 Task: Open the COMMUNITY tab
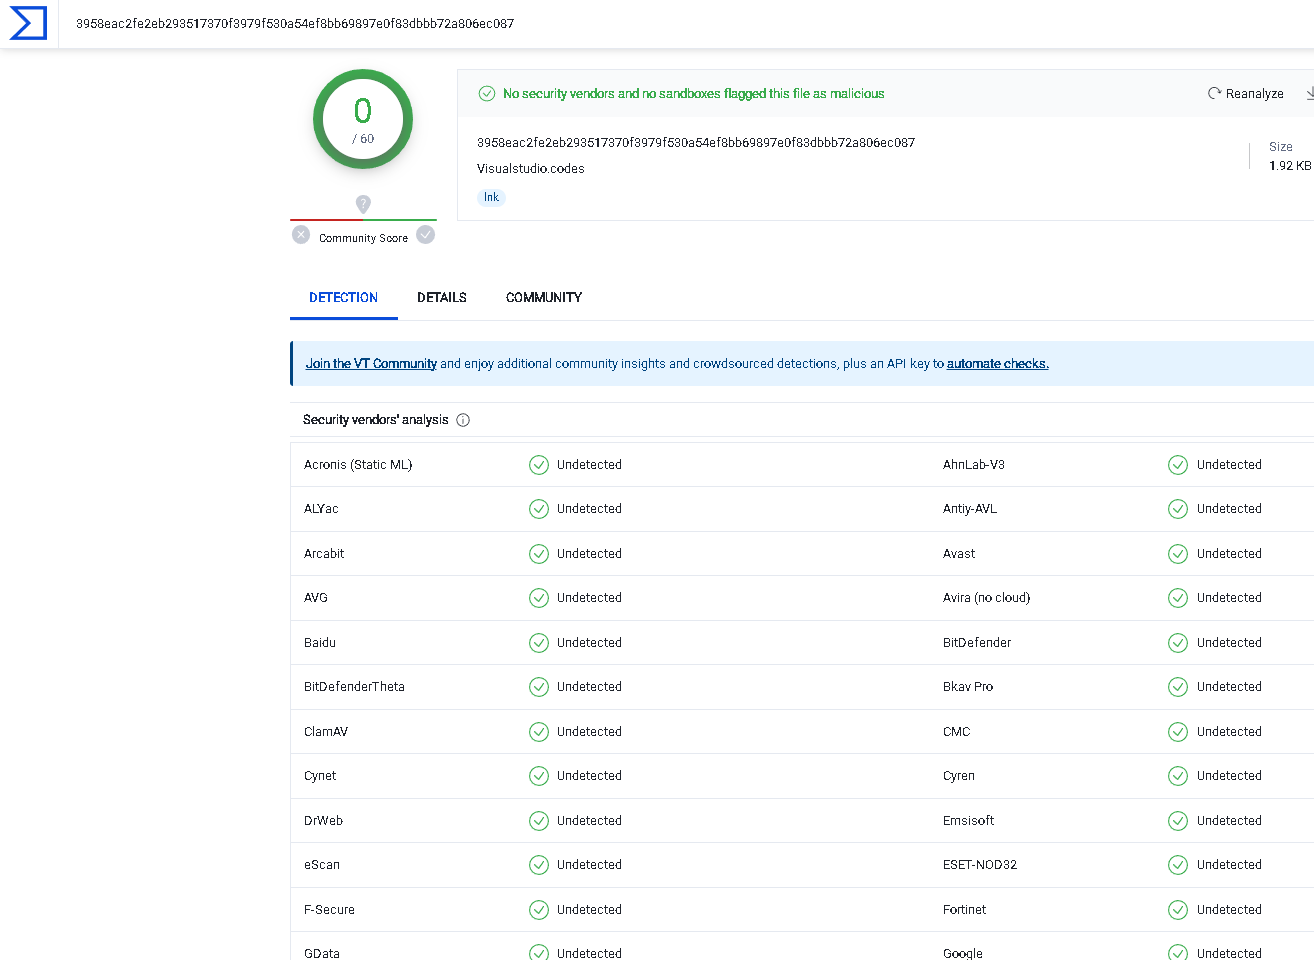click(544, 298)
